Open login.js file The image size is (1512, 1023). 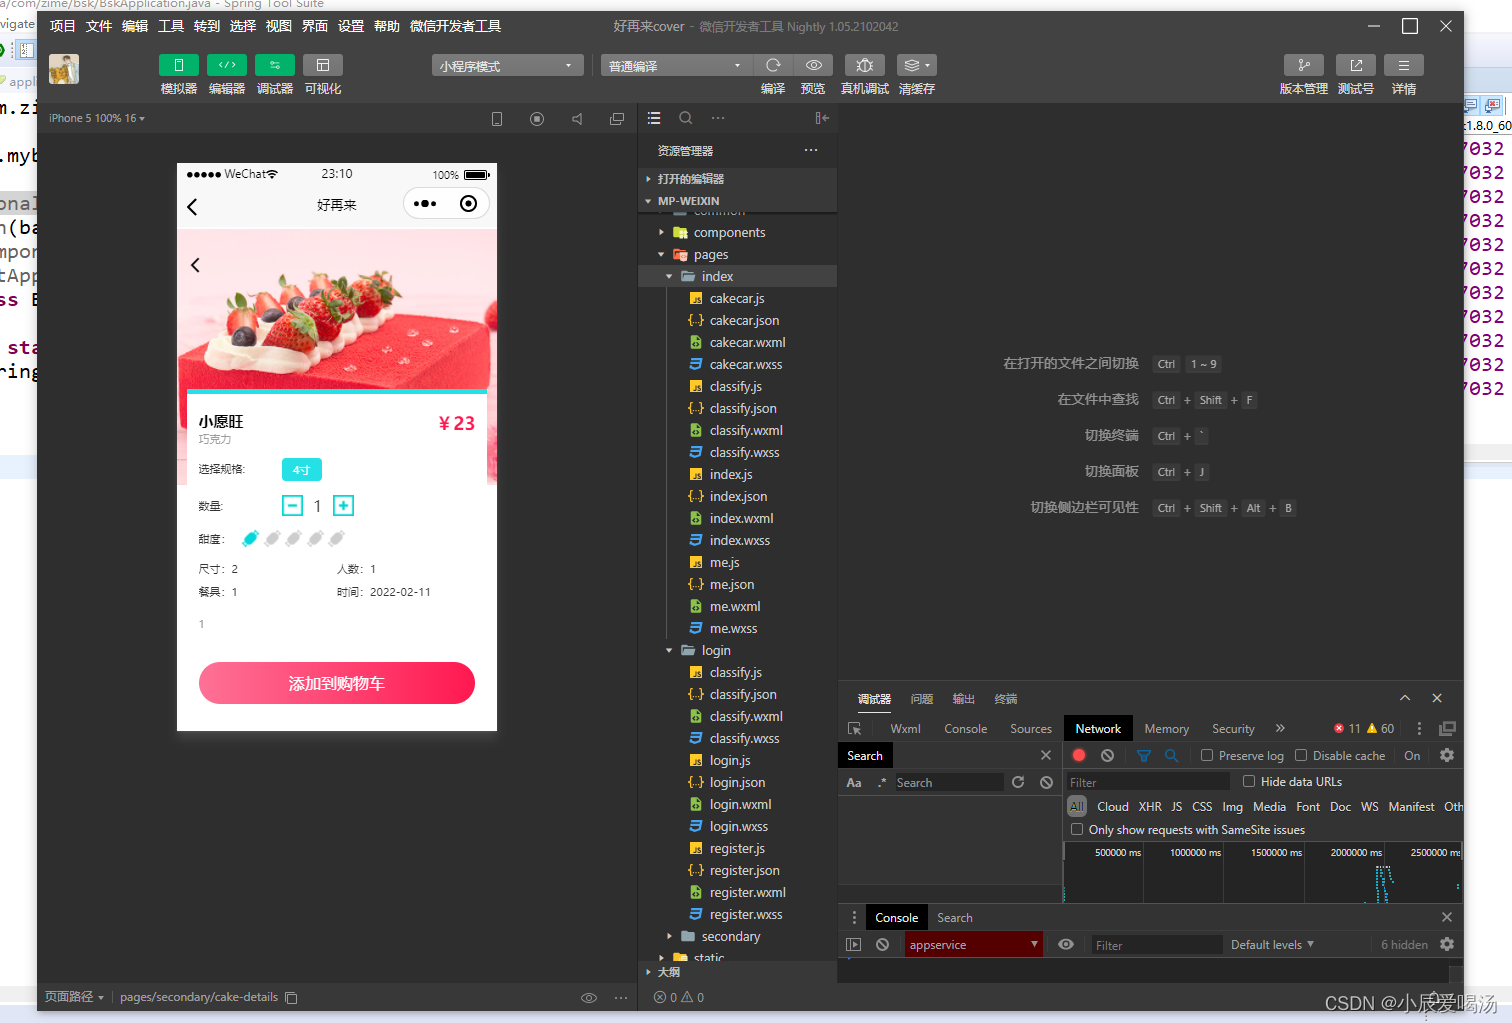point(730,761)
